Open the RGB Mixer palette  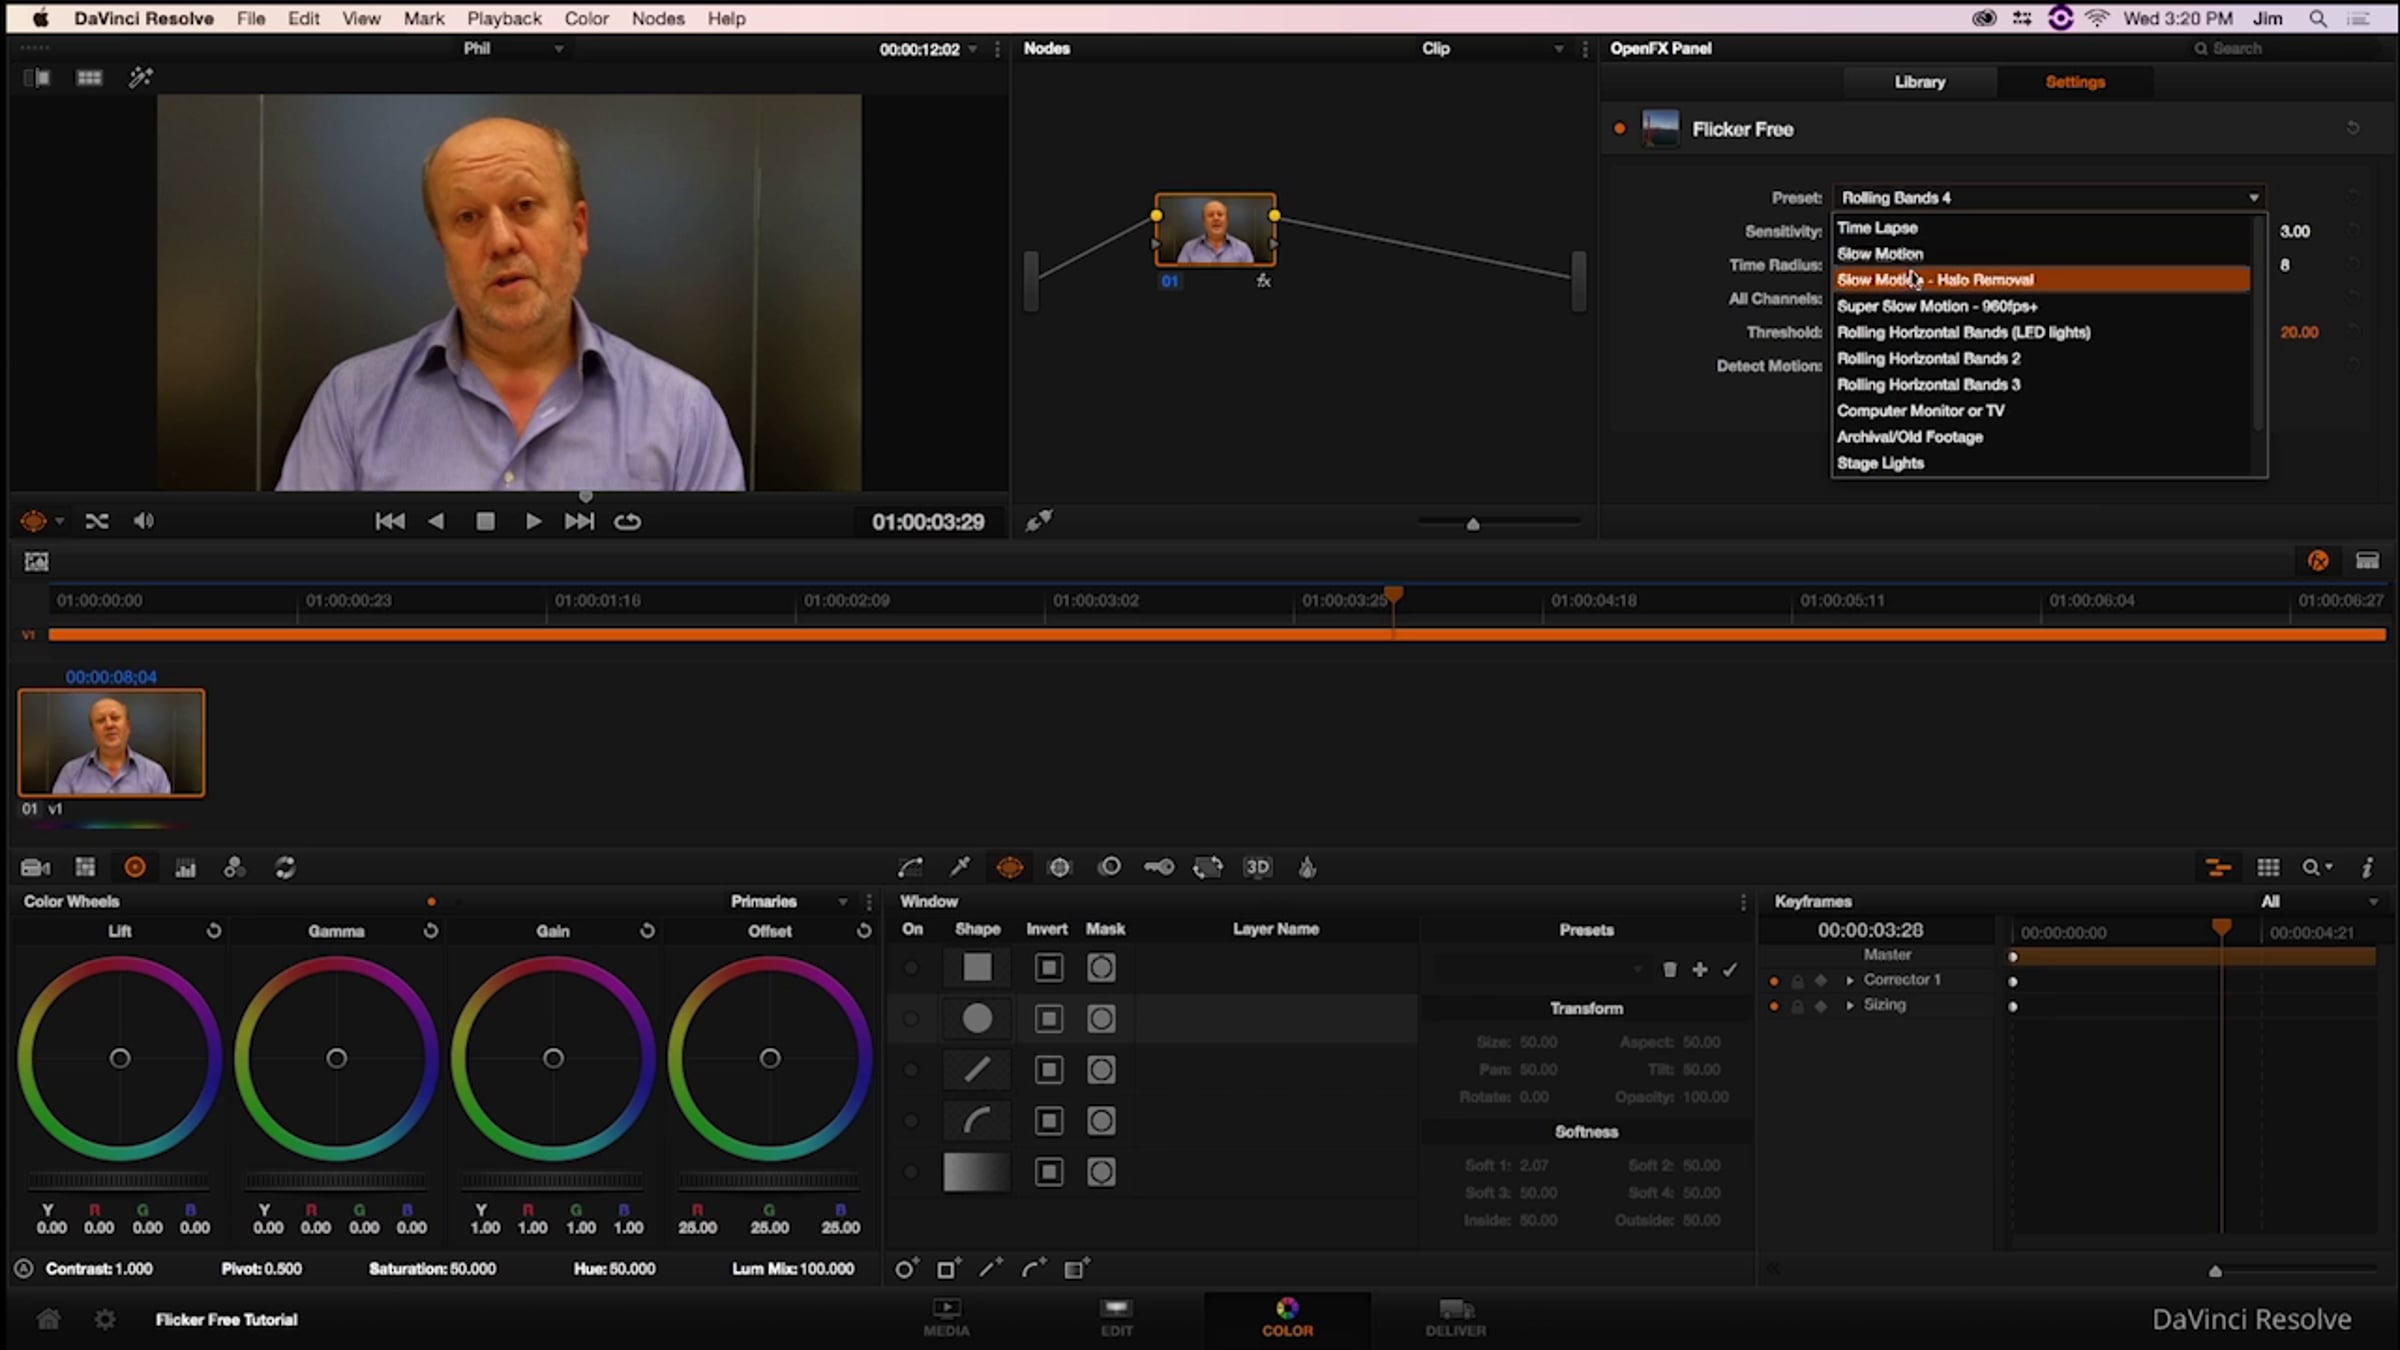[x=186, y=868]
